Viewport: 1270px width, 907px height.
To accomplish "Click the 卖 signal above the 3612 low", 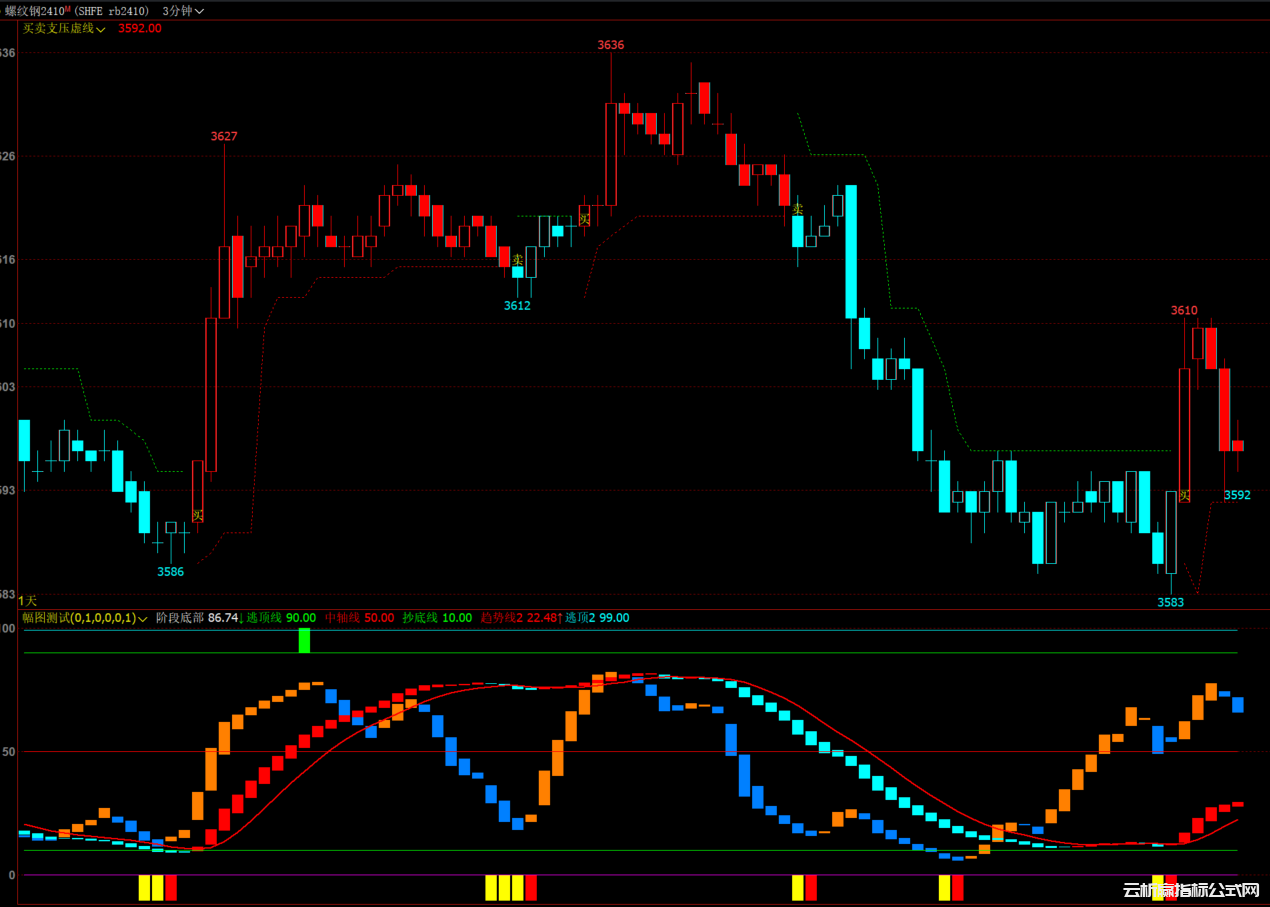I will point(517,260).
